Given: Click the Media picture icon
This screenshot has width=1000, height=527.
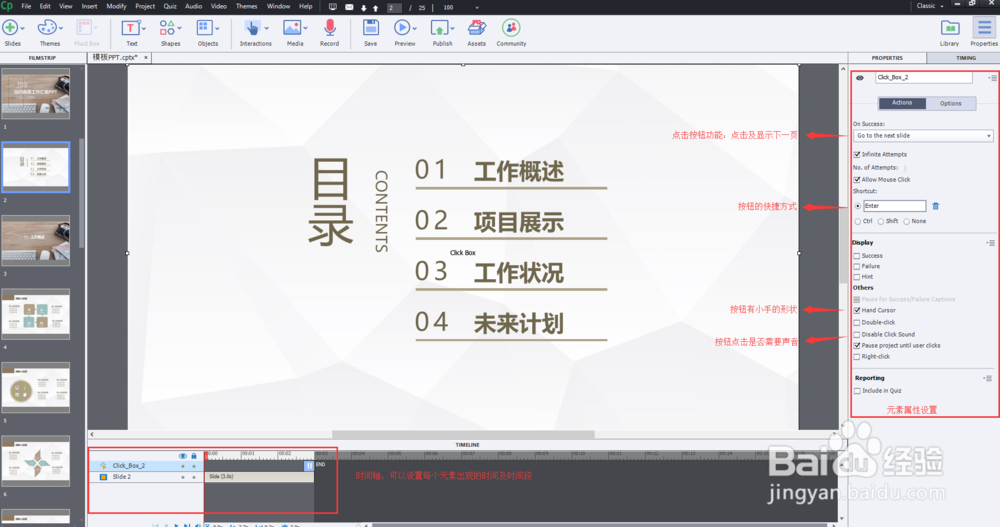Looking at the screenshot, I should pos(292,28).
